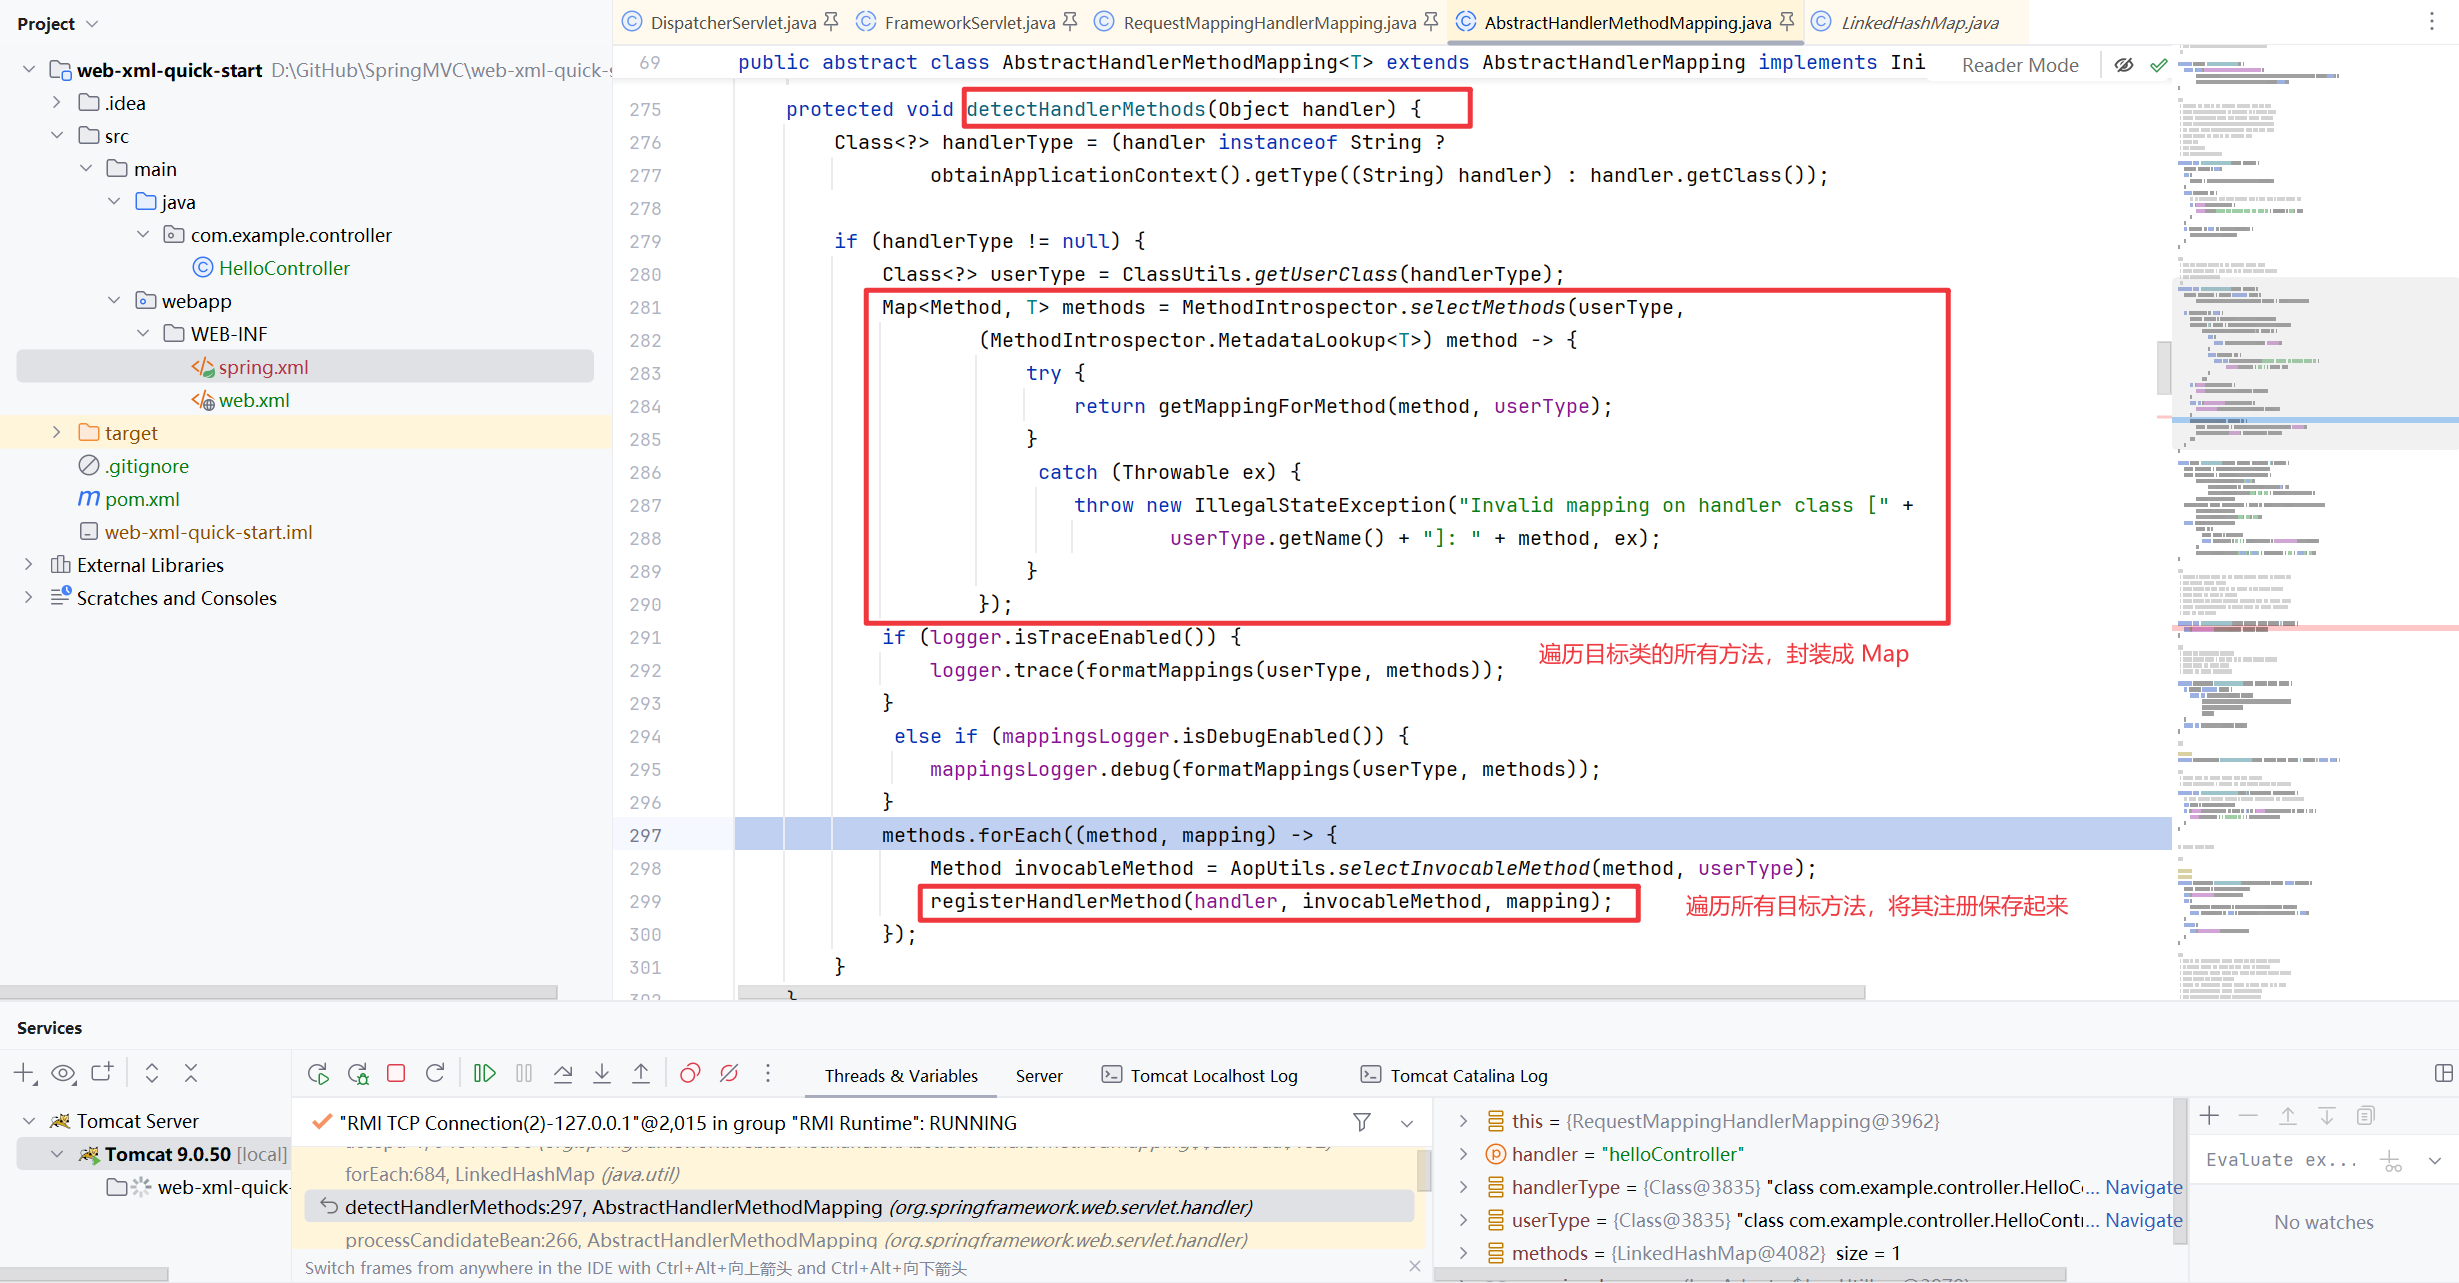Open the LinkedHashMap.java editor tab
This screenshot has width=2459, height=1283.
1918,22
